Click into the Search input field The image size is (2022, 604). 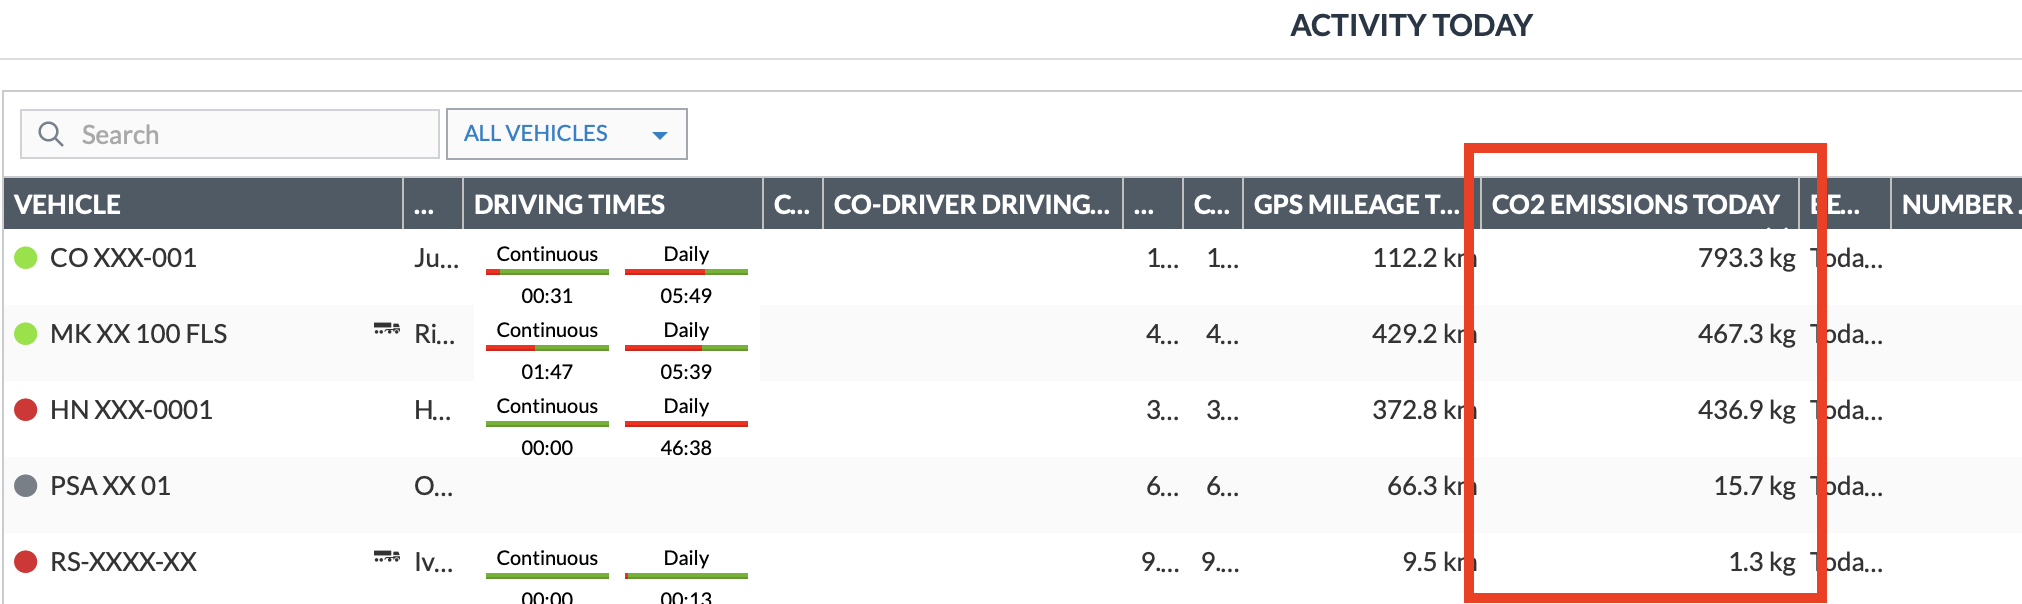coord(230,134)
